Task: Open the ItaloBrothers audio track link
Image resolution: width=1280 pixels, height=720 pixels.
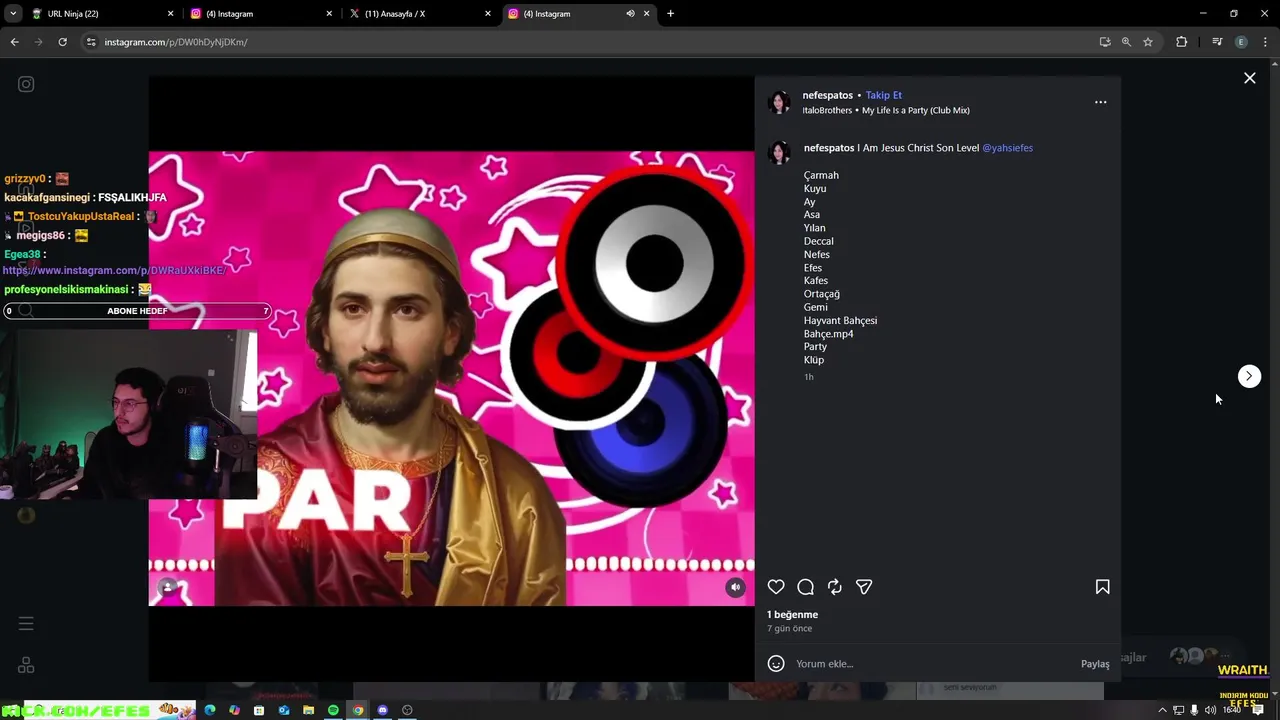Action: point(886,110)
